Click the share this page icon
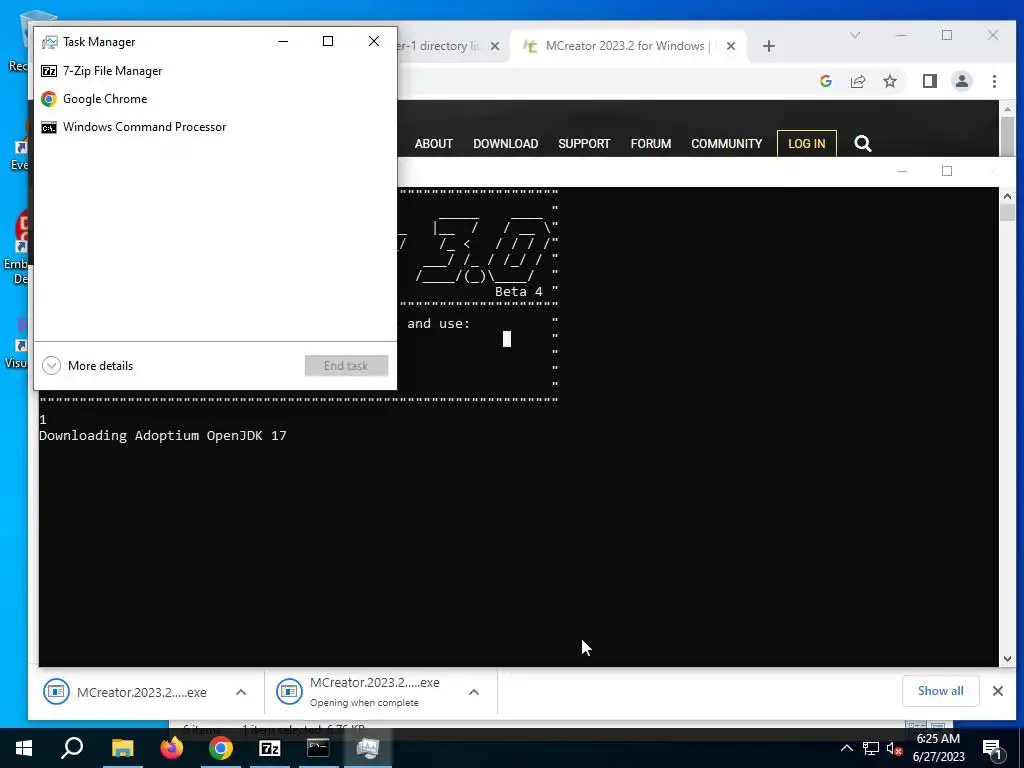The height and width of the screenshot is (768, 1024). 857,81
